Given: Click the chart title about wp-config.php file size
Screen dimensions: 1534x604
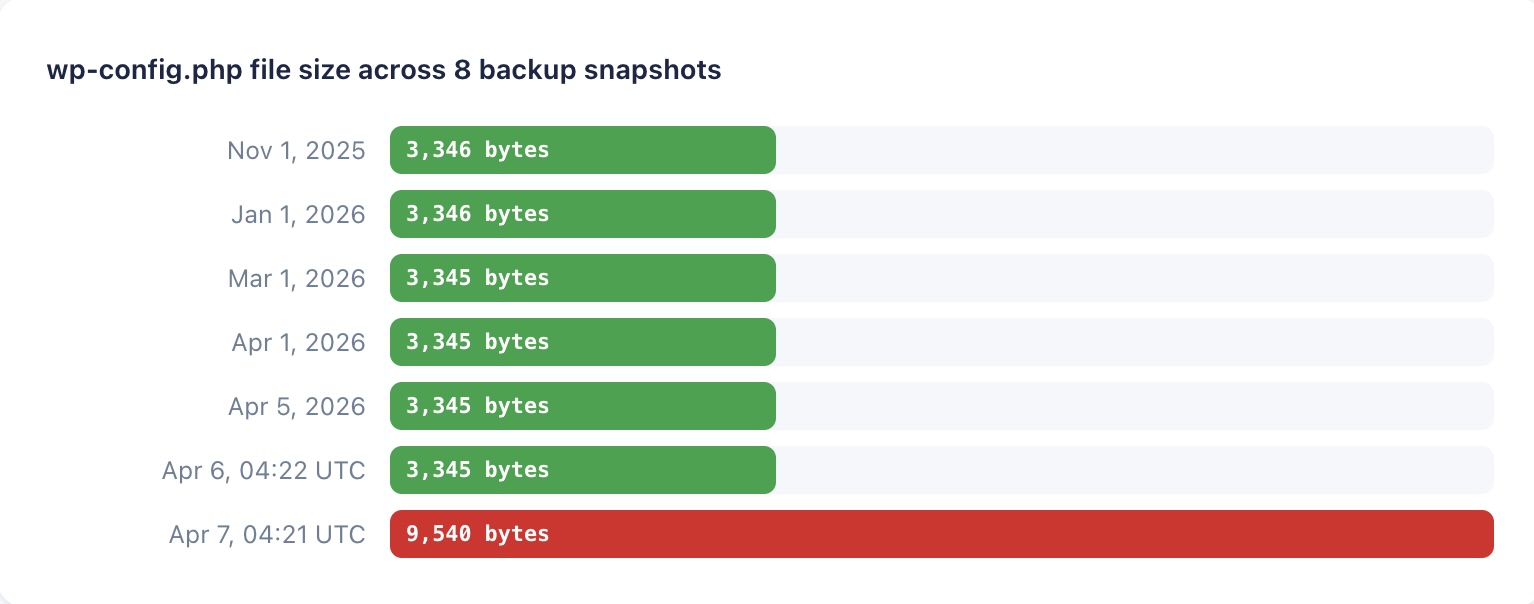Looking at the screenshot, I should tap(383, 71).
